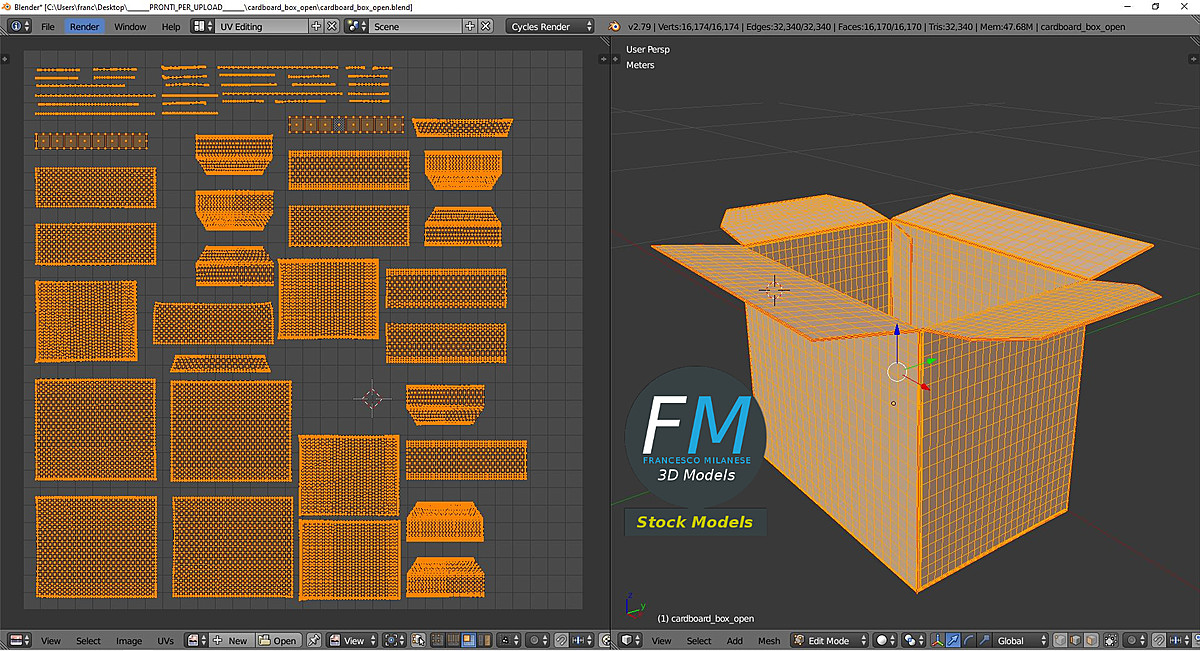Switch to face select mode in viewport header
This screenshot has width=1200, height=651.
(1090, 643)
